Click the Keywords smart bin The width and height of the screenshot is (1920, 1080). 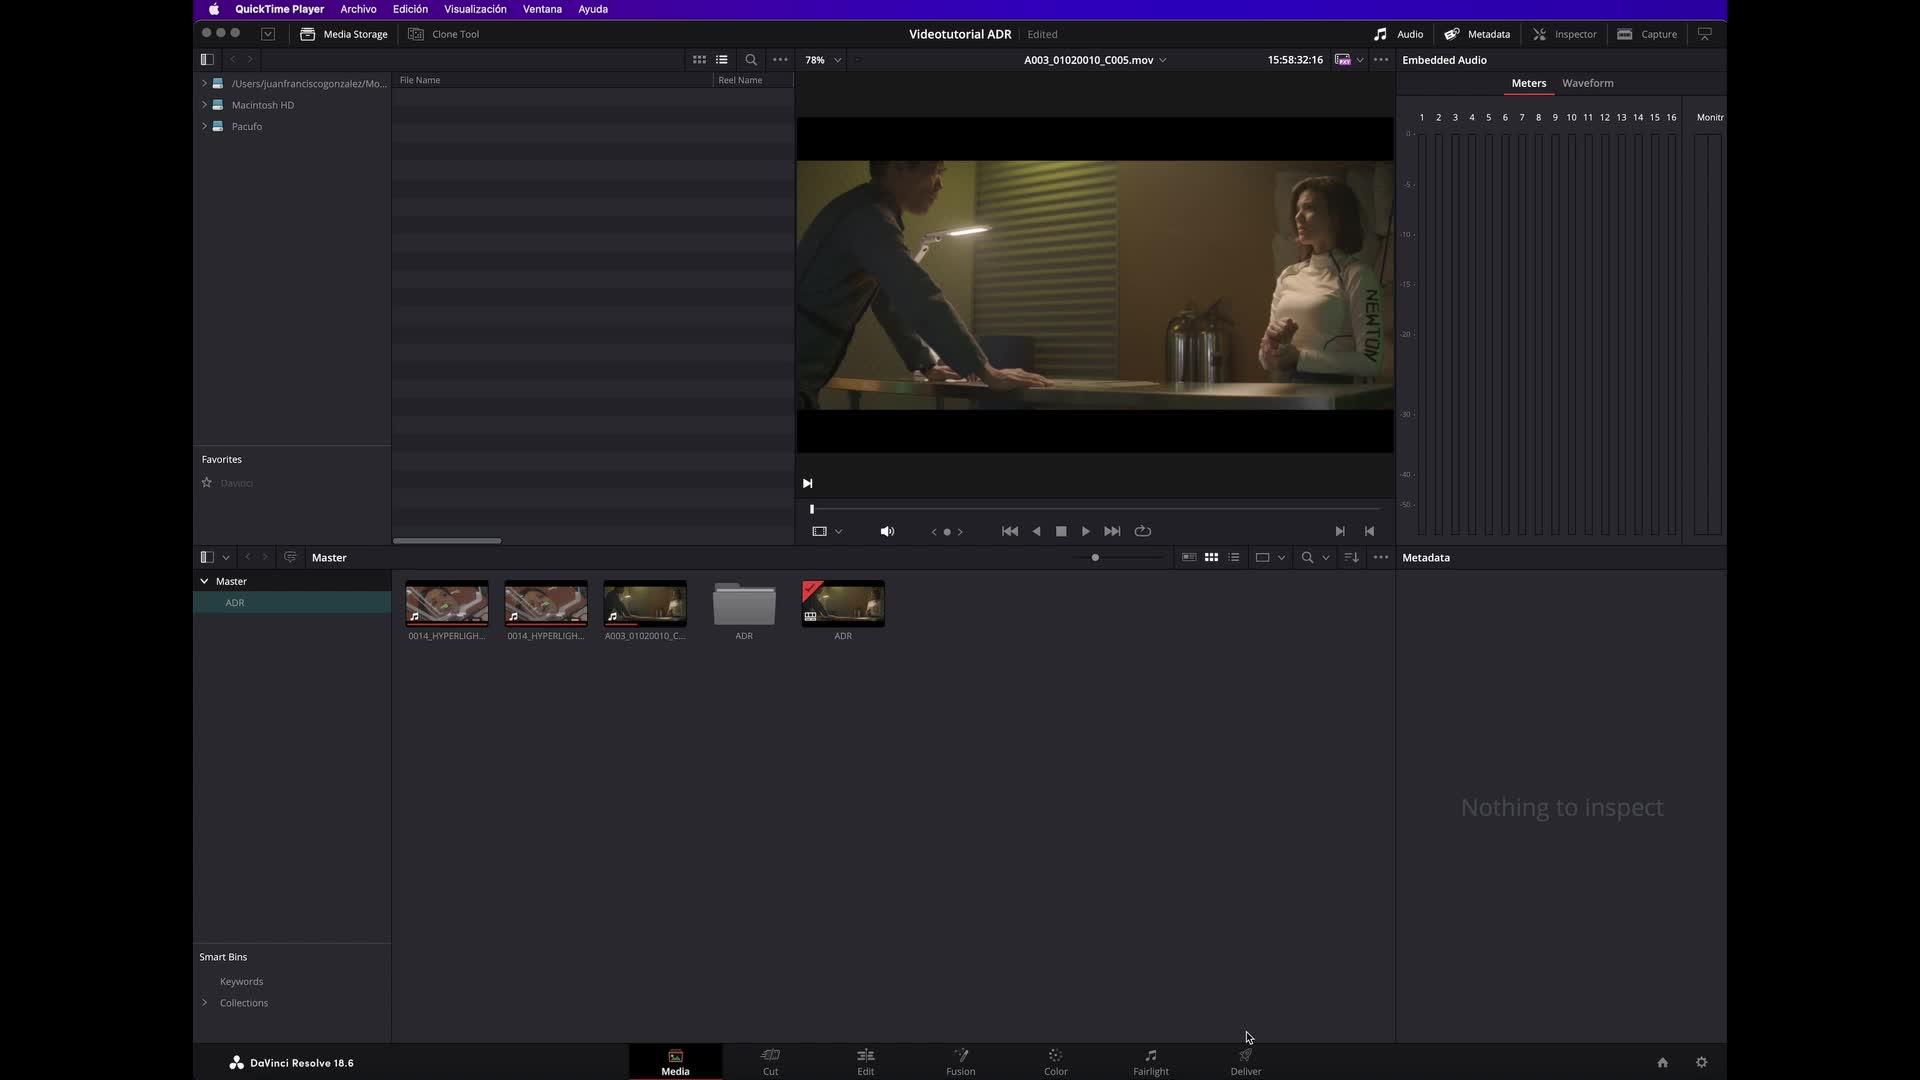(x=241, y=981)
